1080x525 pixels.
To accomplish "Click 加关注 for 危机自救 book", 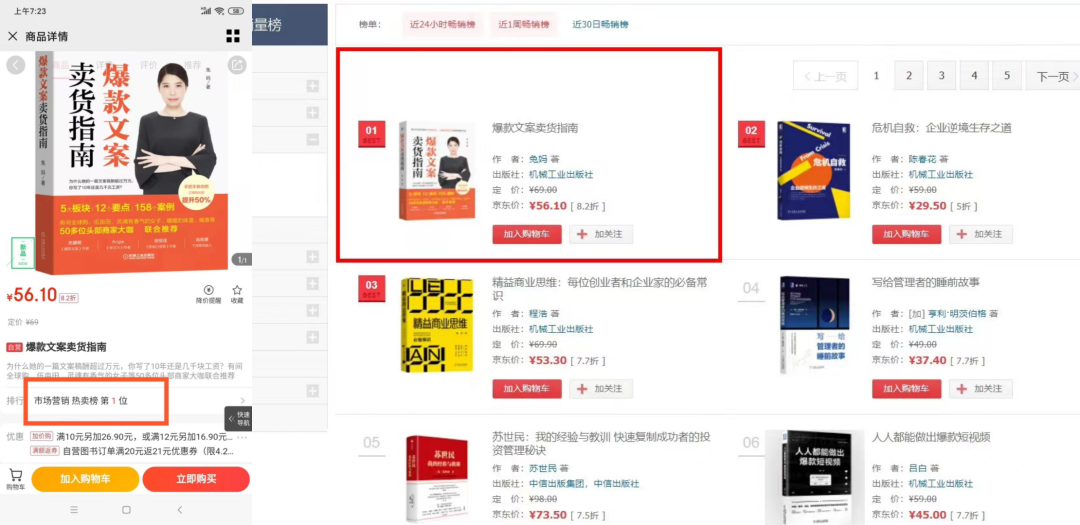I will point(981,234).
